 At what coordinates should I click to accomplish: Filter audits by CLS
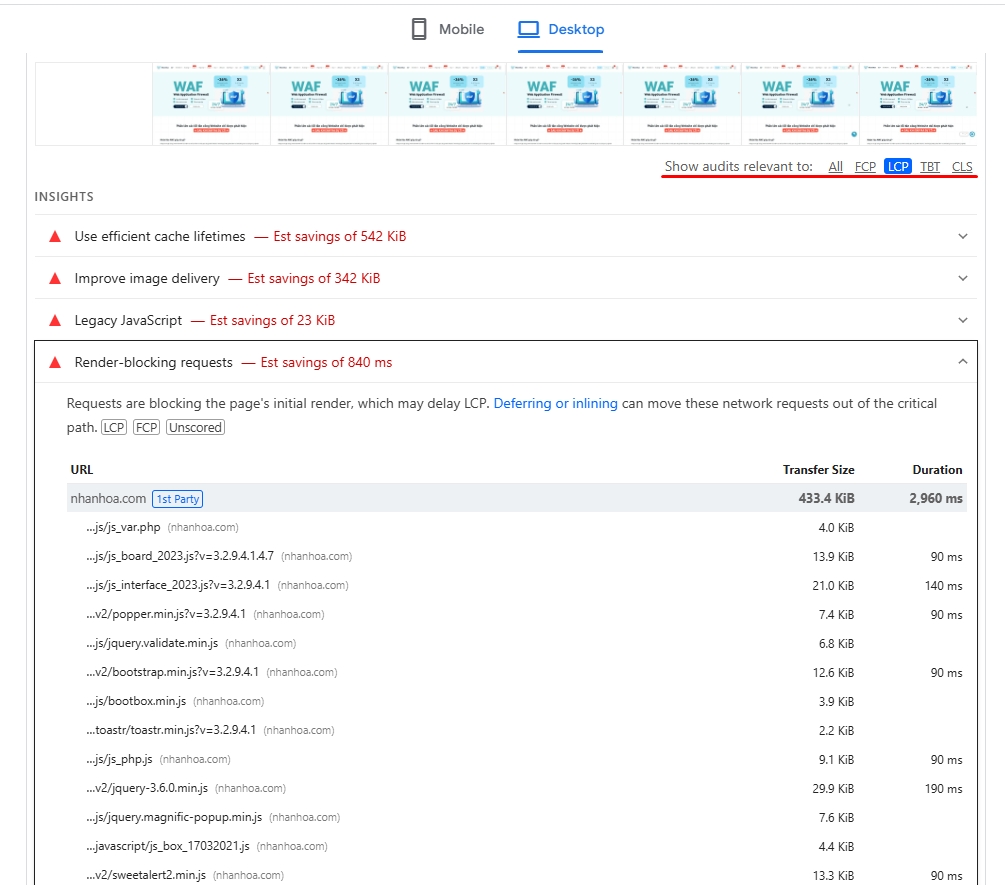(x=962, y=167)
